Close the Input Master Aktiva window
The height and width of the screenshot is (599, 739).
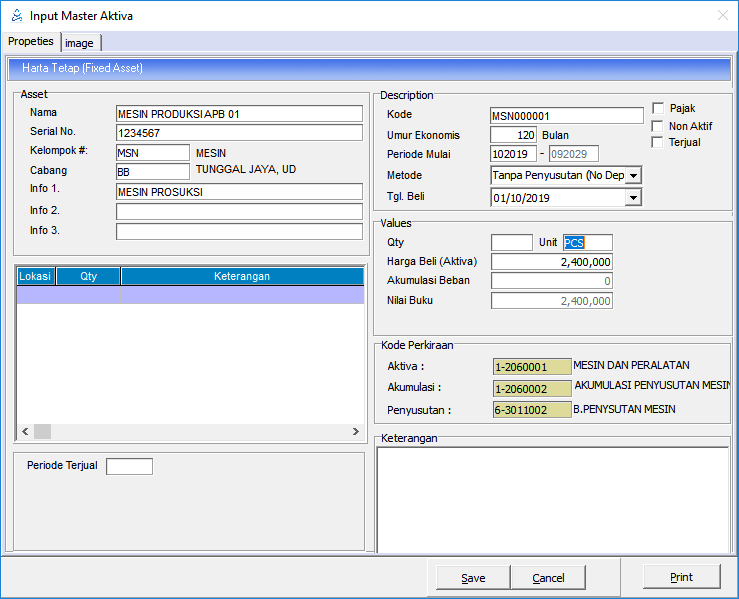(x=722, y=16)
